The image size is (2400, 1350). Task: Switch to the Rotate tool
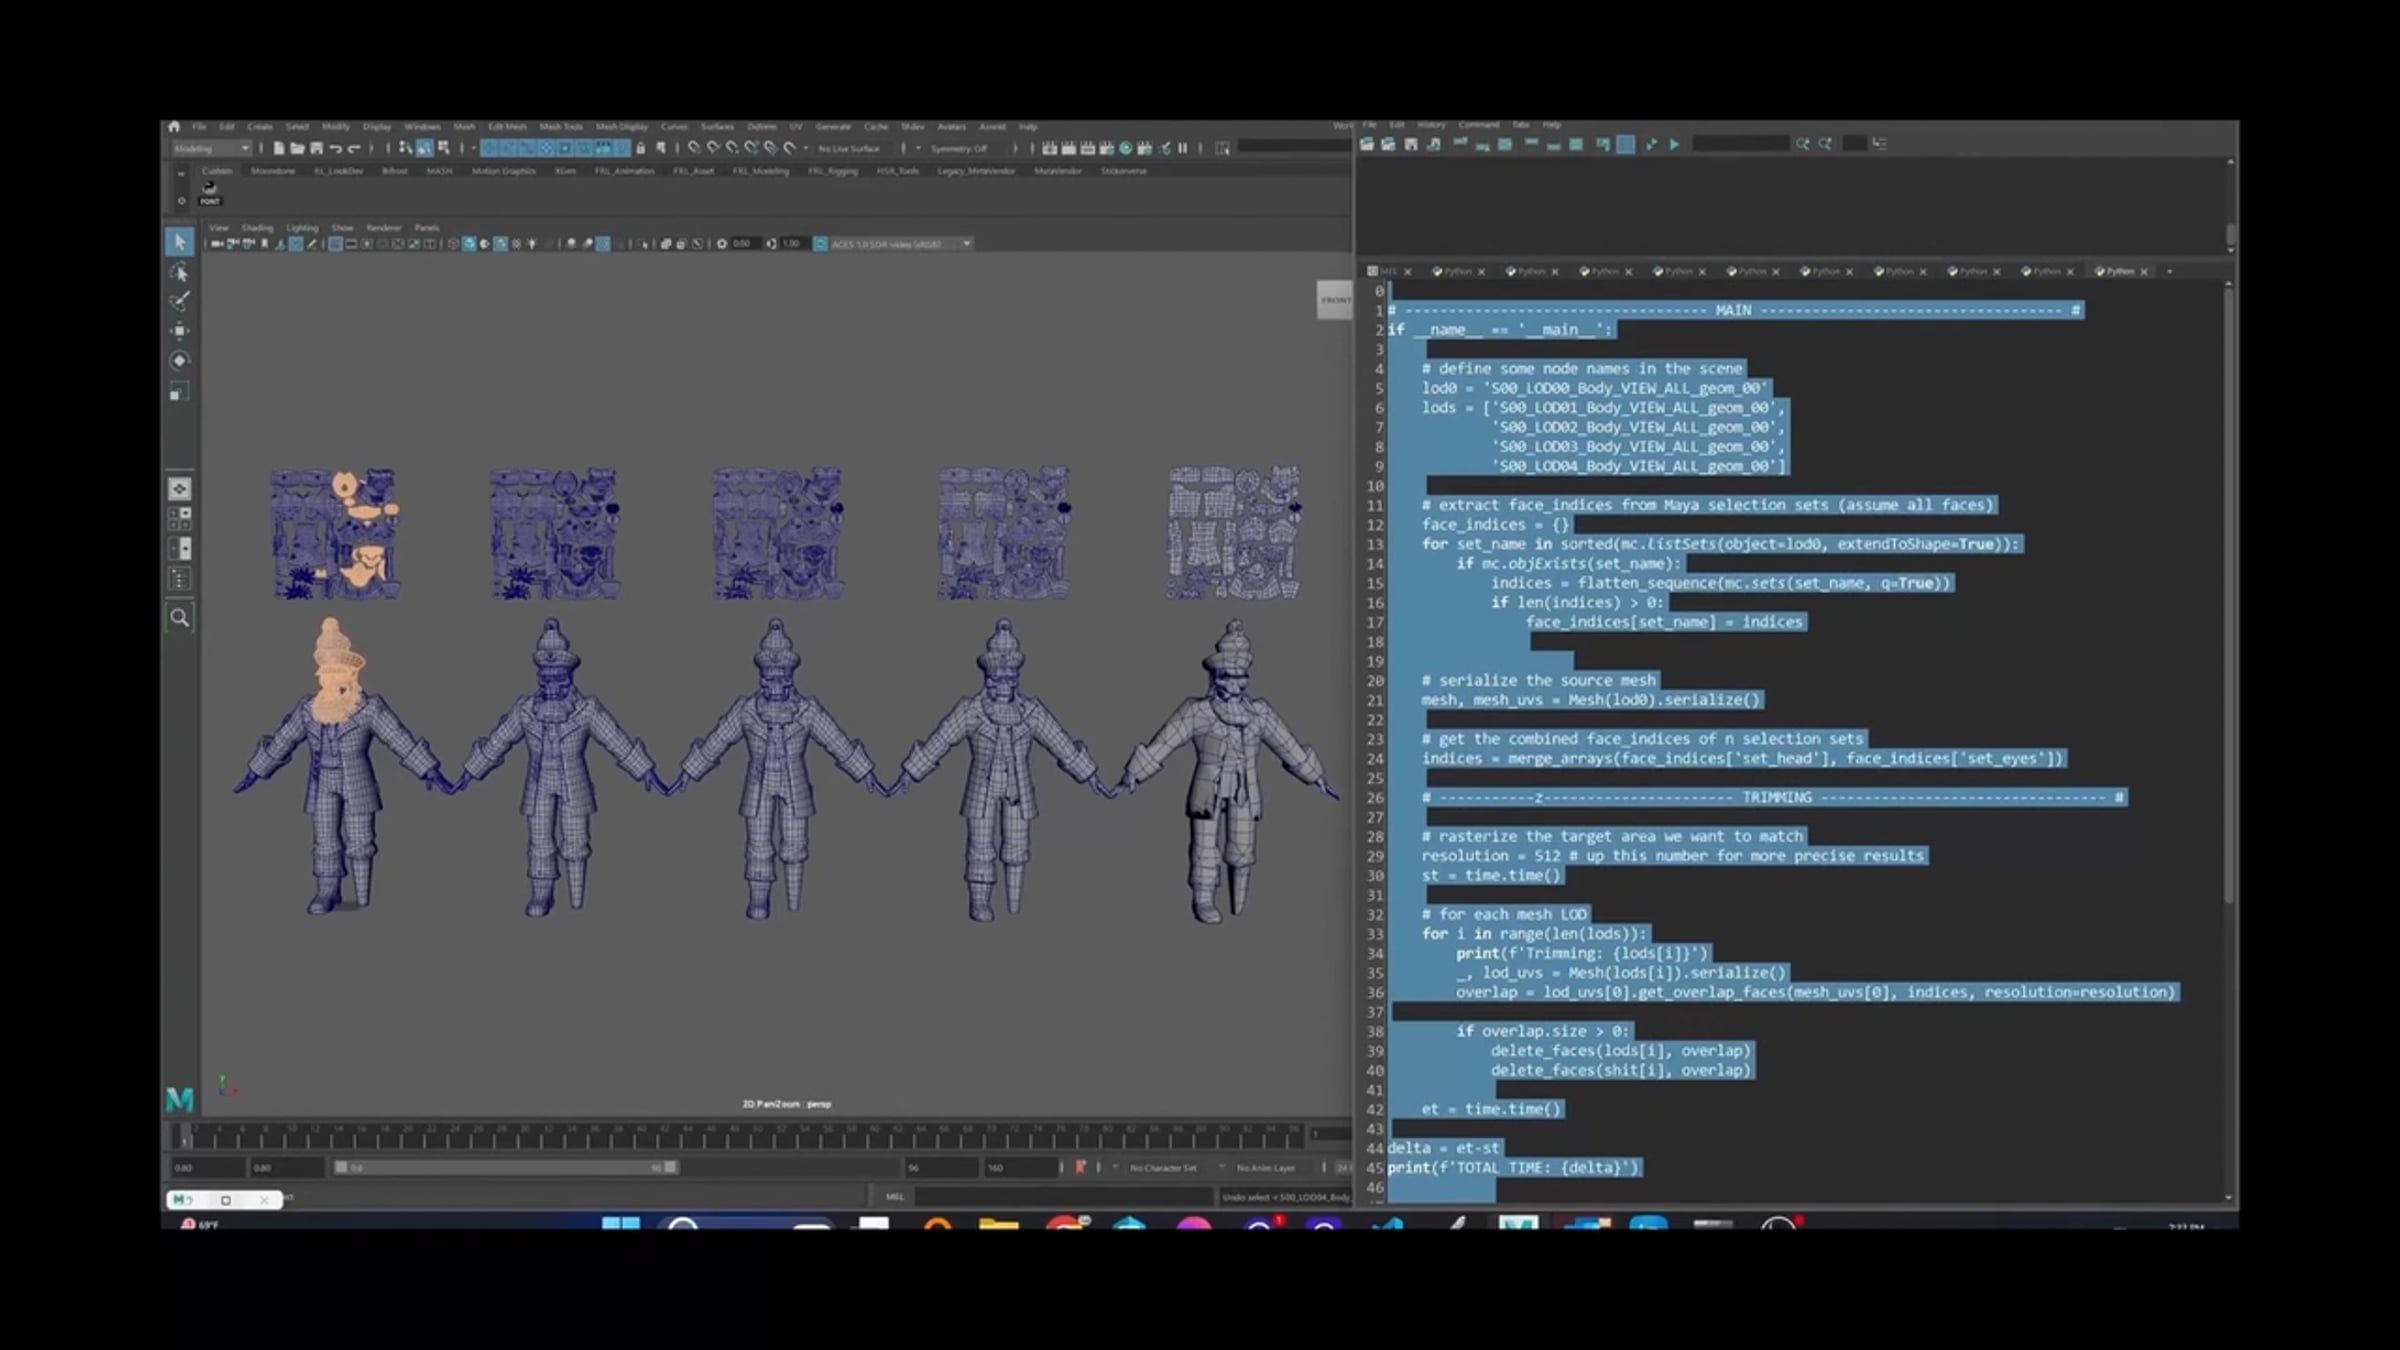coord(180,361)
